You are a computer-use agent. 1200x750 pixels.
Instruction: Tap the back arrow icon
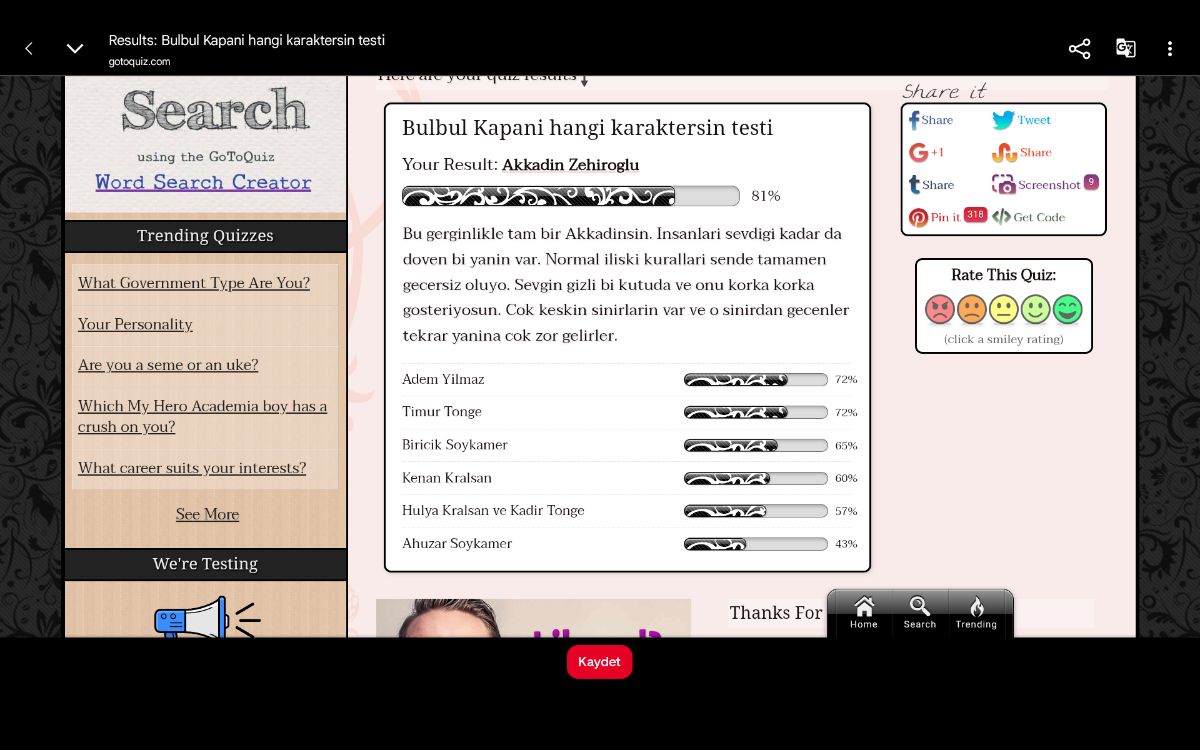(x=29, y=48)
